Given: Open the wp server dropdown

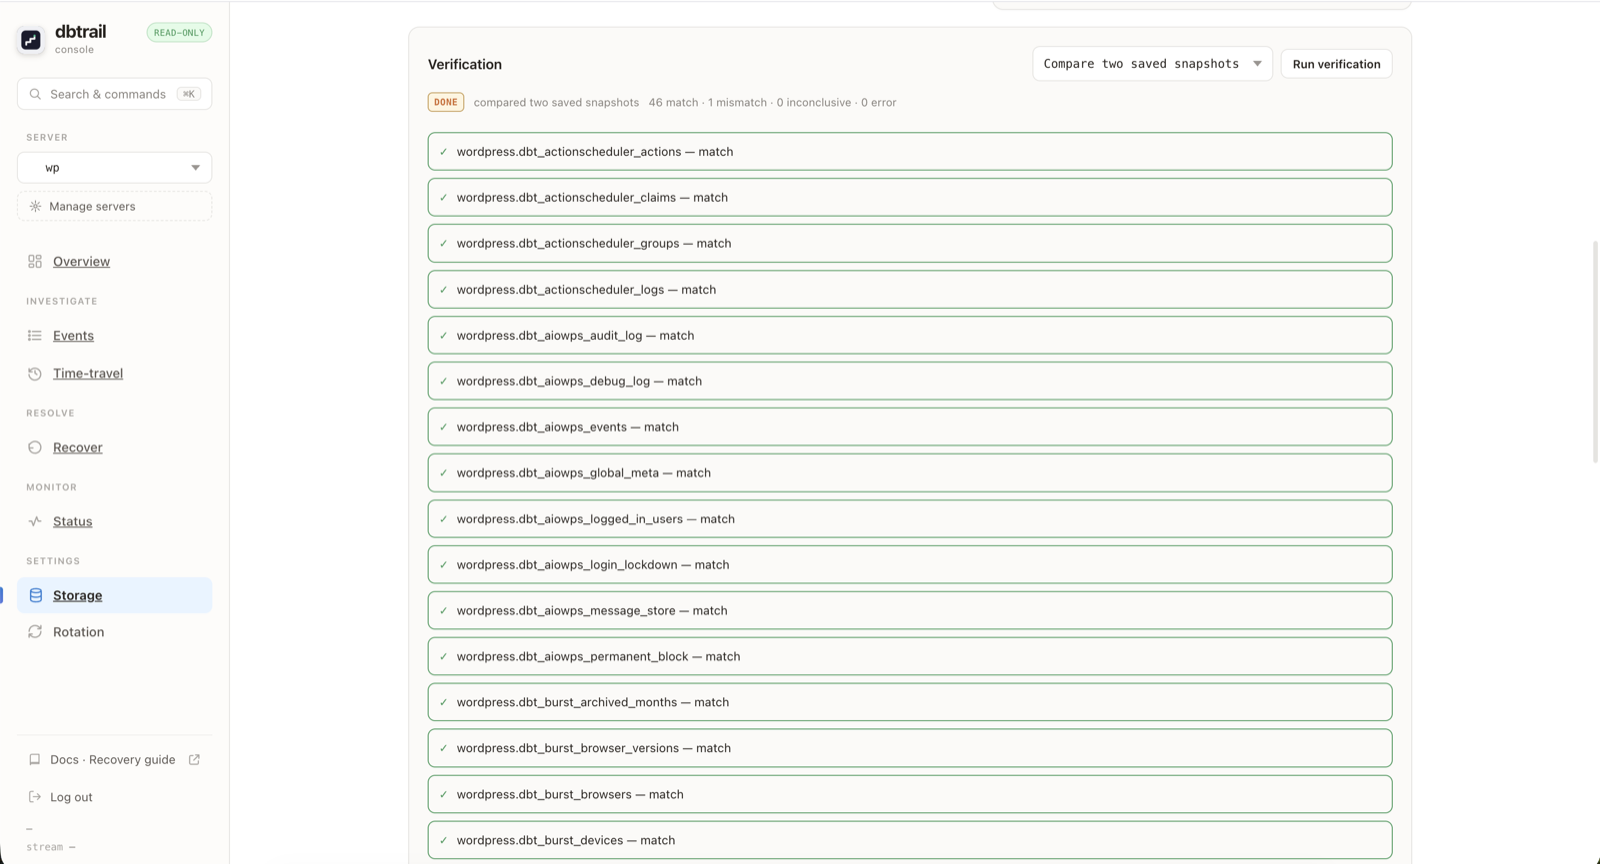Looking at the screenshot, I should (x=114, y=168).
